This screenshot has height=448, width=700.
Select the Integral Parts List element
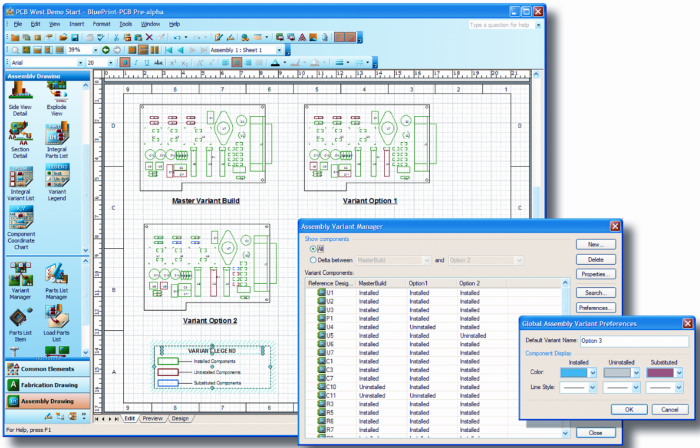tap(57, 140)
